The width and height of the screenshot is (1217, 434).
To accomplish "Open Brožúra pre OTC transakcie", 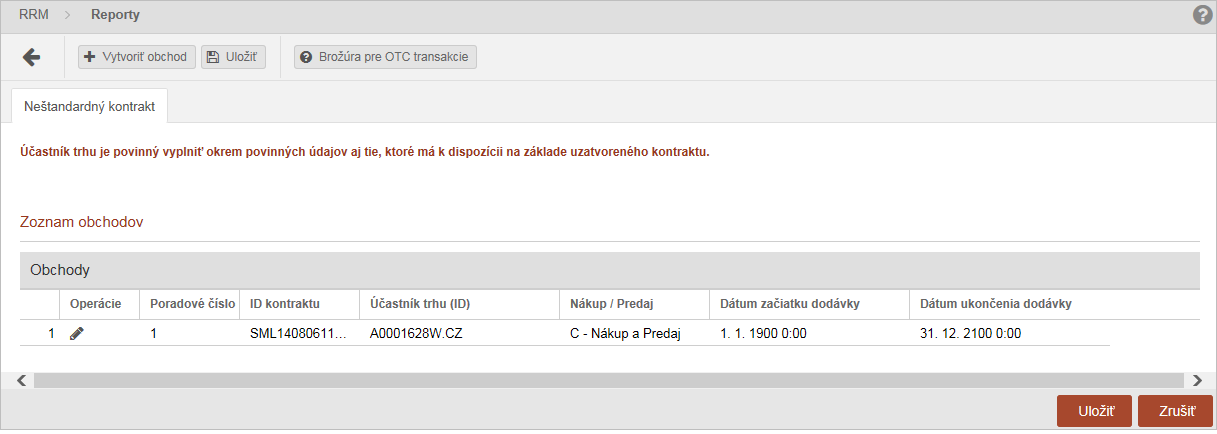I will (386, 57).
